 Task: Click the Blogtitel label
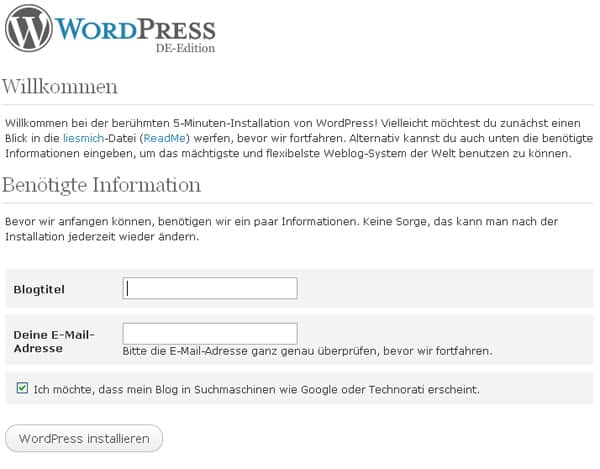(x=39, y=289)
